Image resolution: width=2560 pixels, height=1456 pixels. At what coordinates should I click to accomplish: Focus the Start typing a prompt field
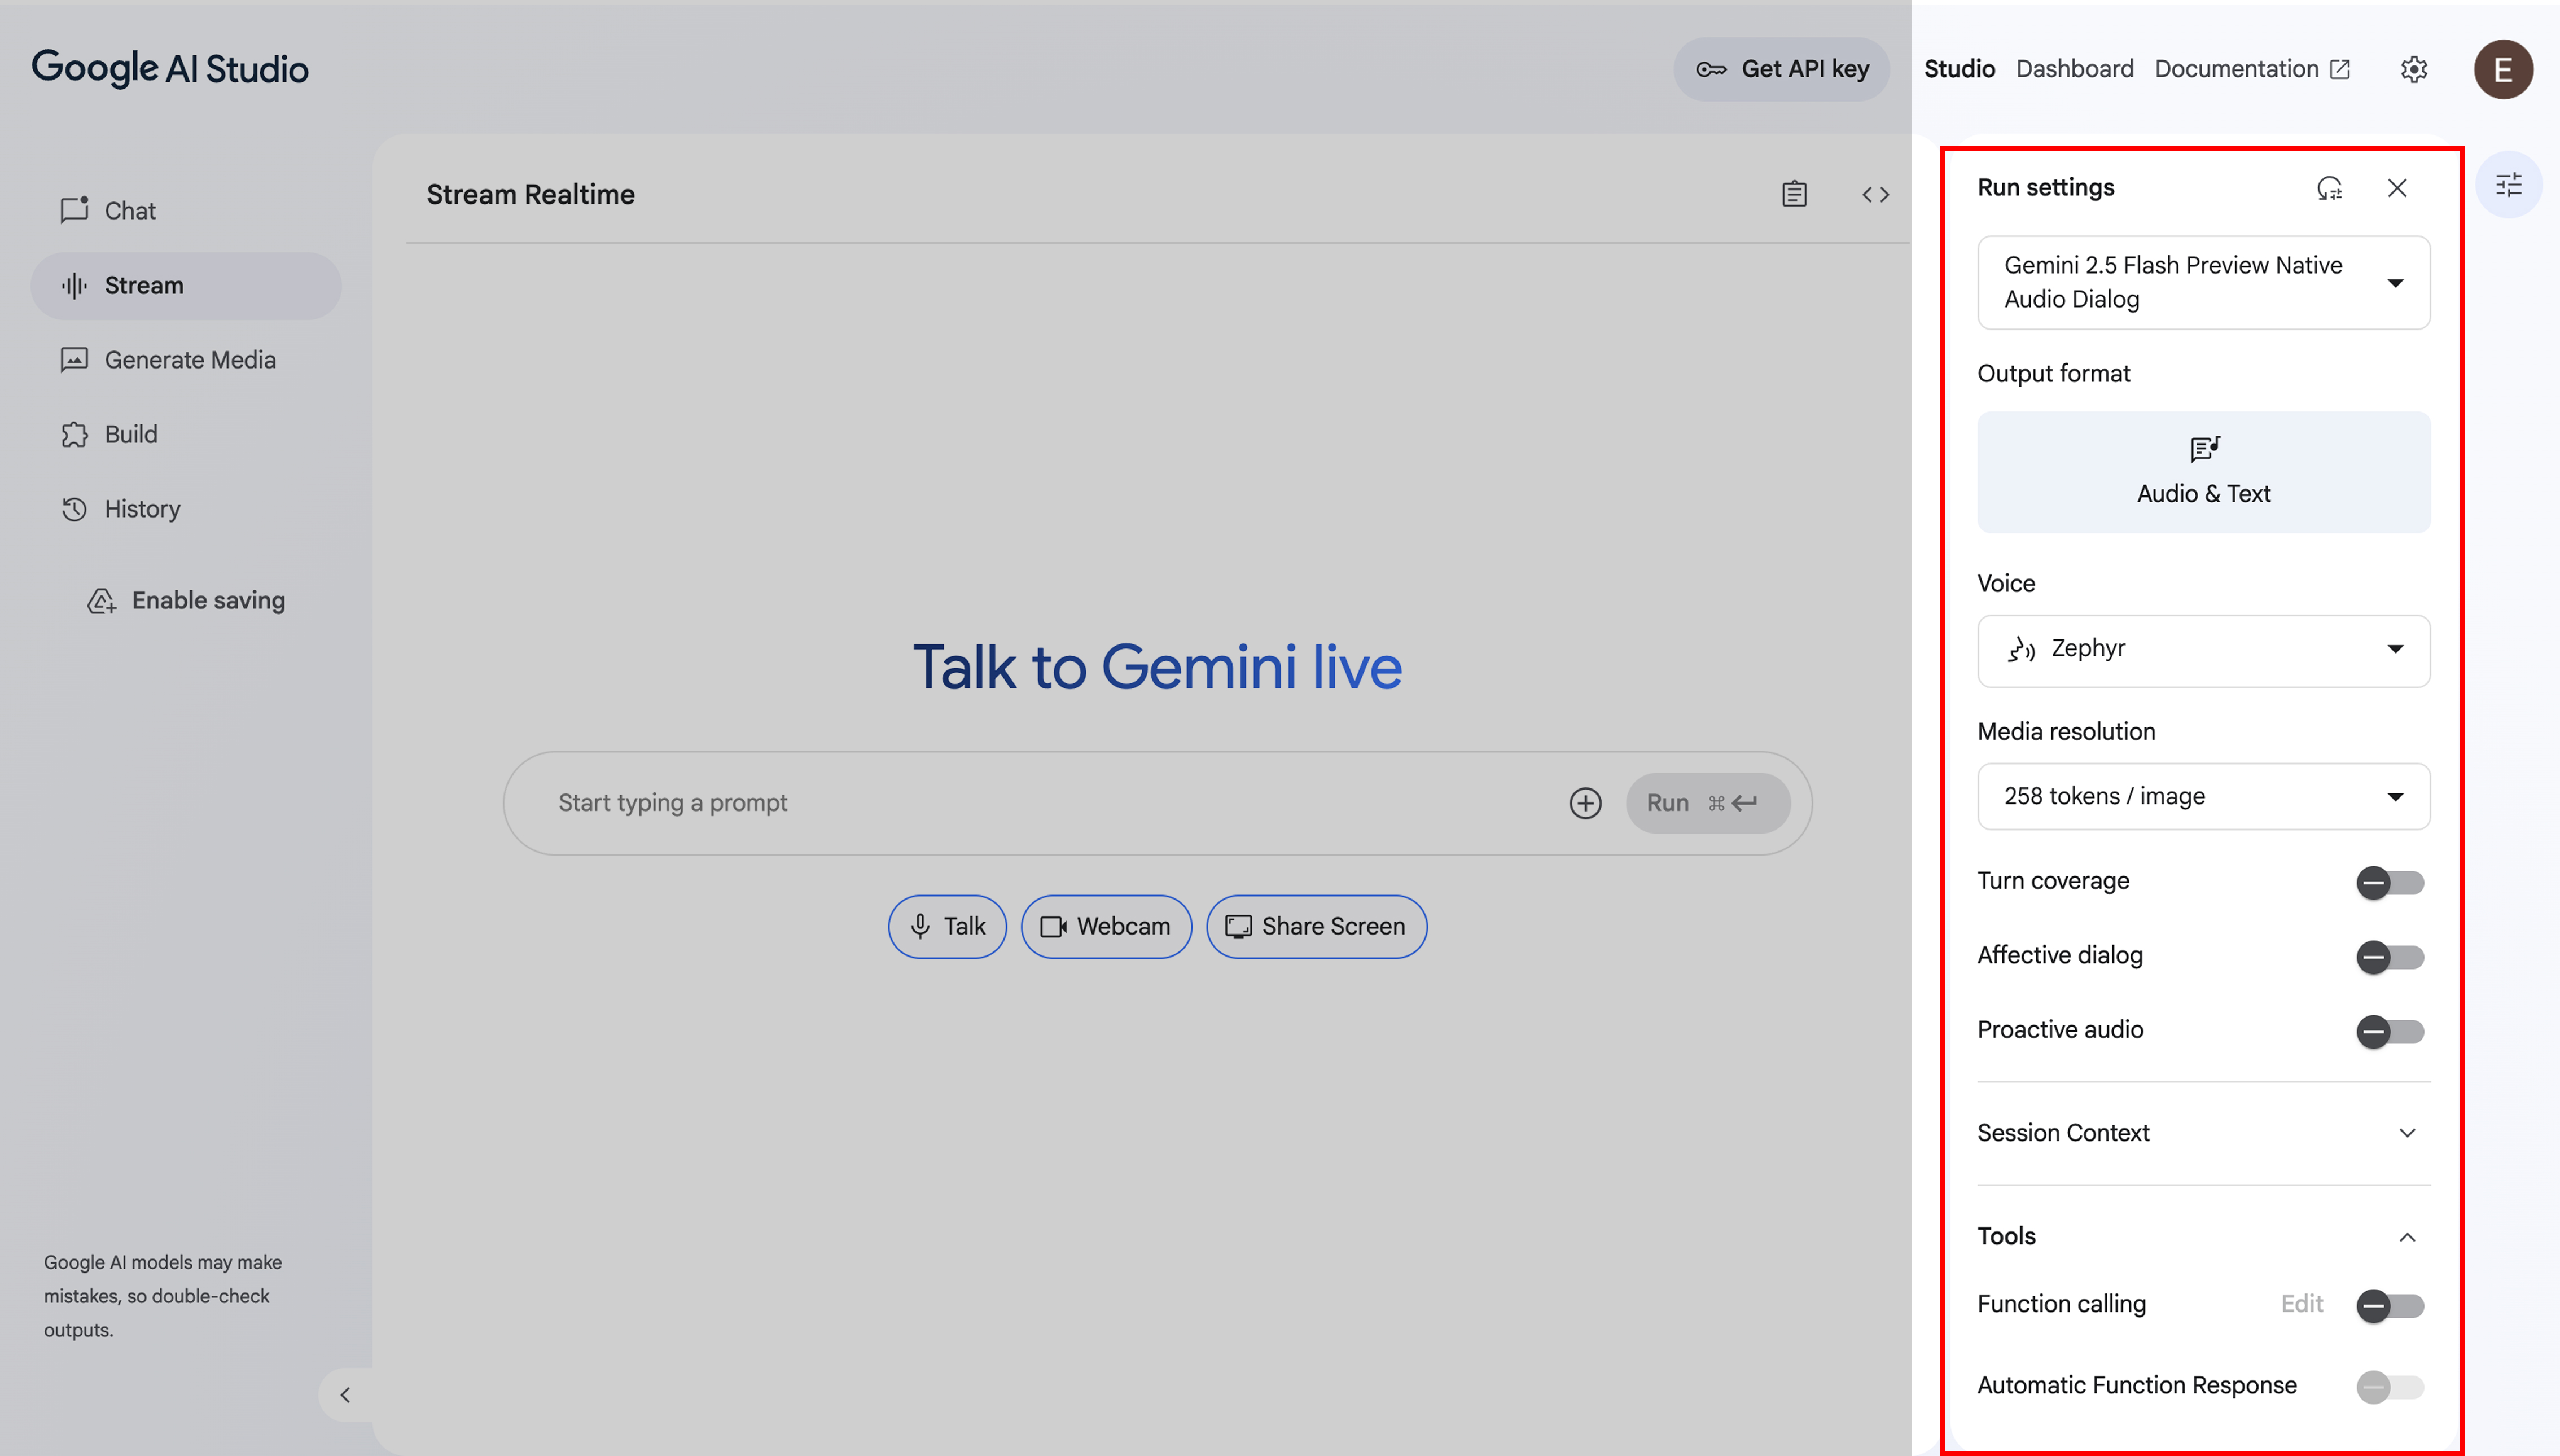[1050, 803]
